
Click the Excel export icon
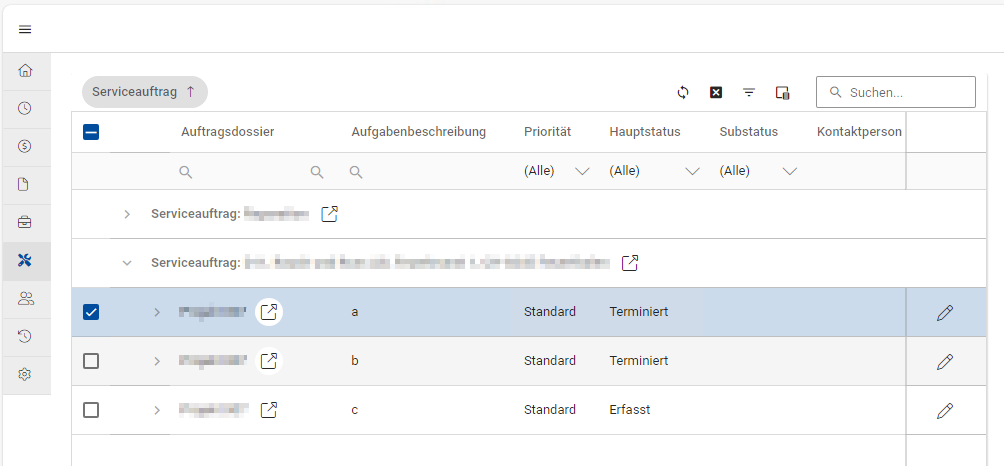716,92
